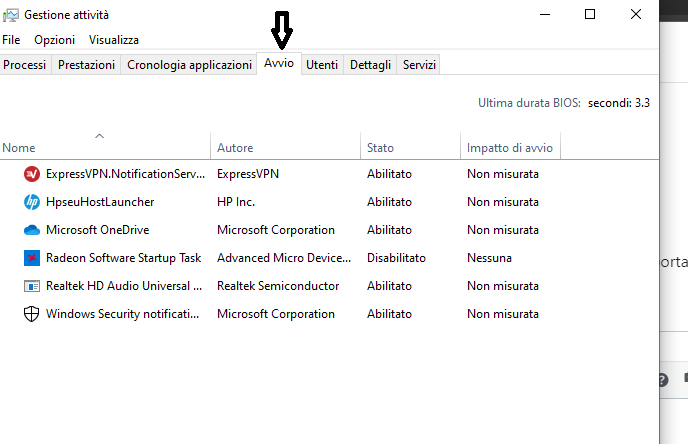Sort by Impatto di avvio column
Image resolution: width=688 pixels, height=444 pixels.
510,148
